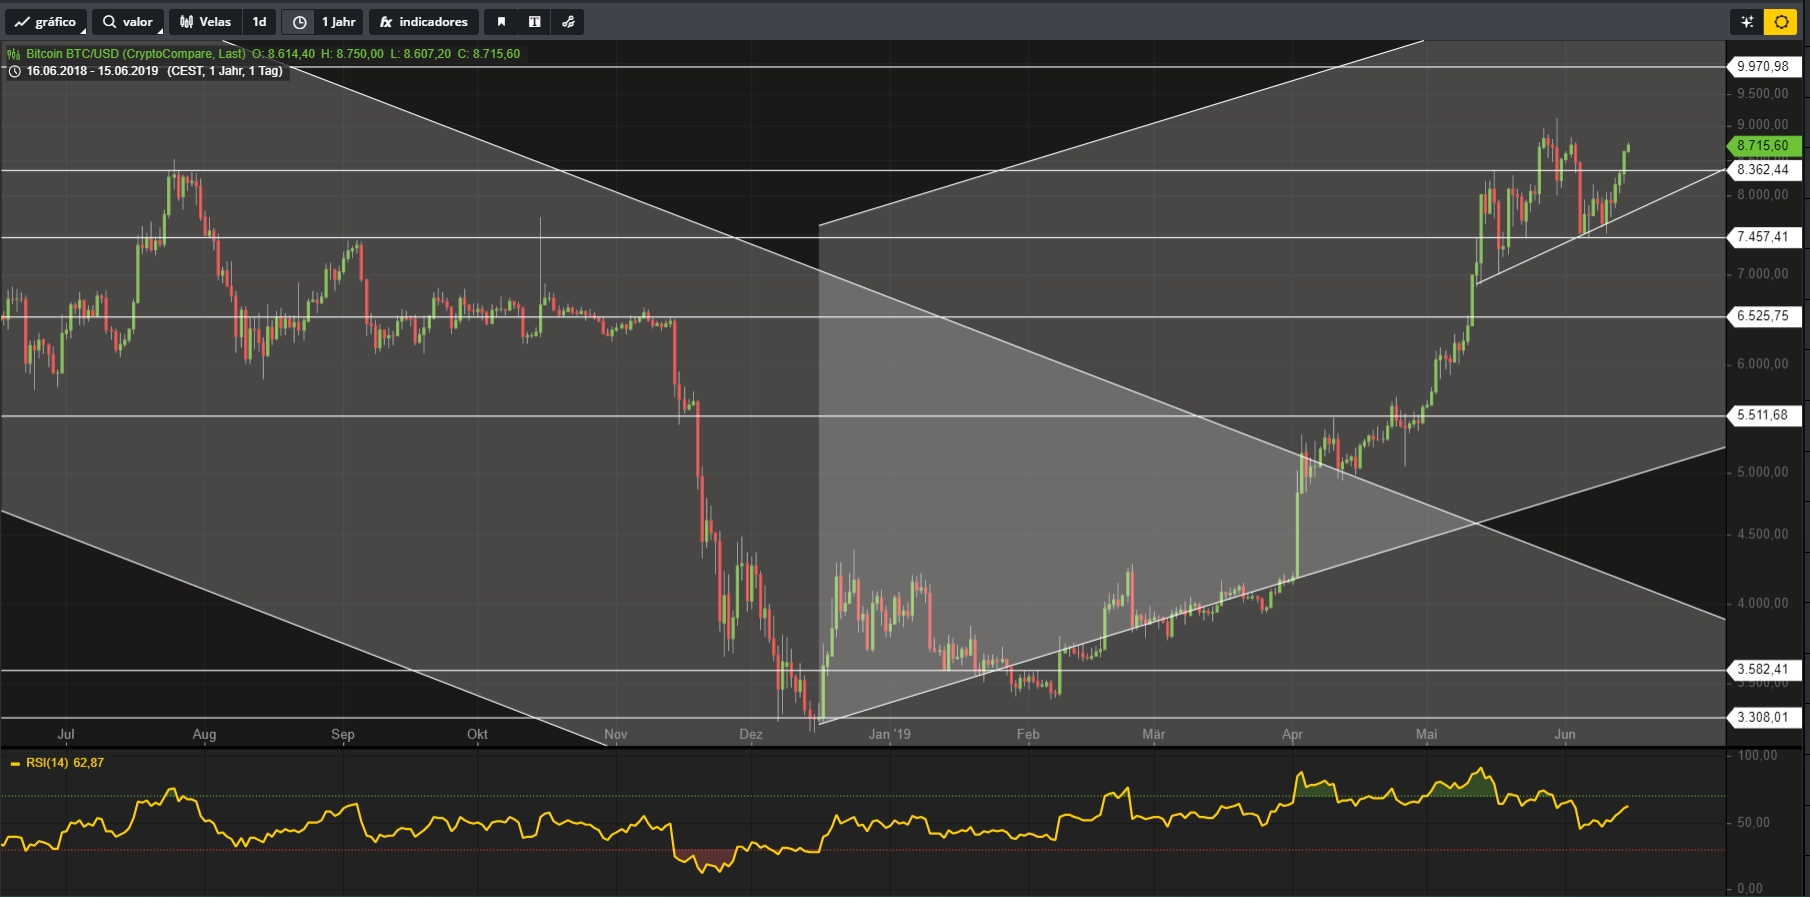
Task: Click the Feb label on time axis
Action: click(x=1028, y=734)
